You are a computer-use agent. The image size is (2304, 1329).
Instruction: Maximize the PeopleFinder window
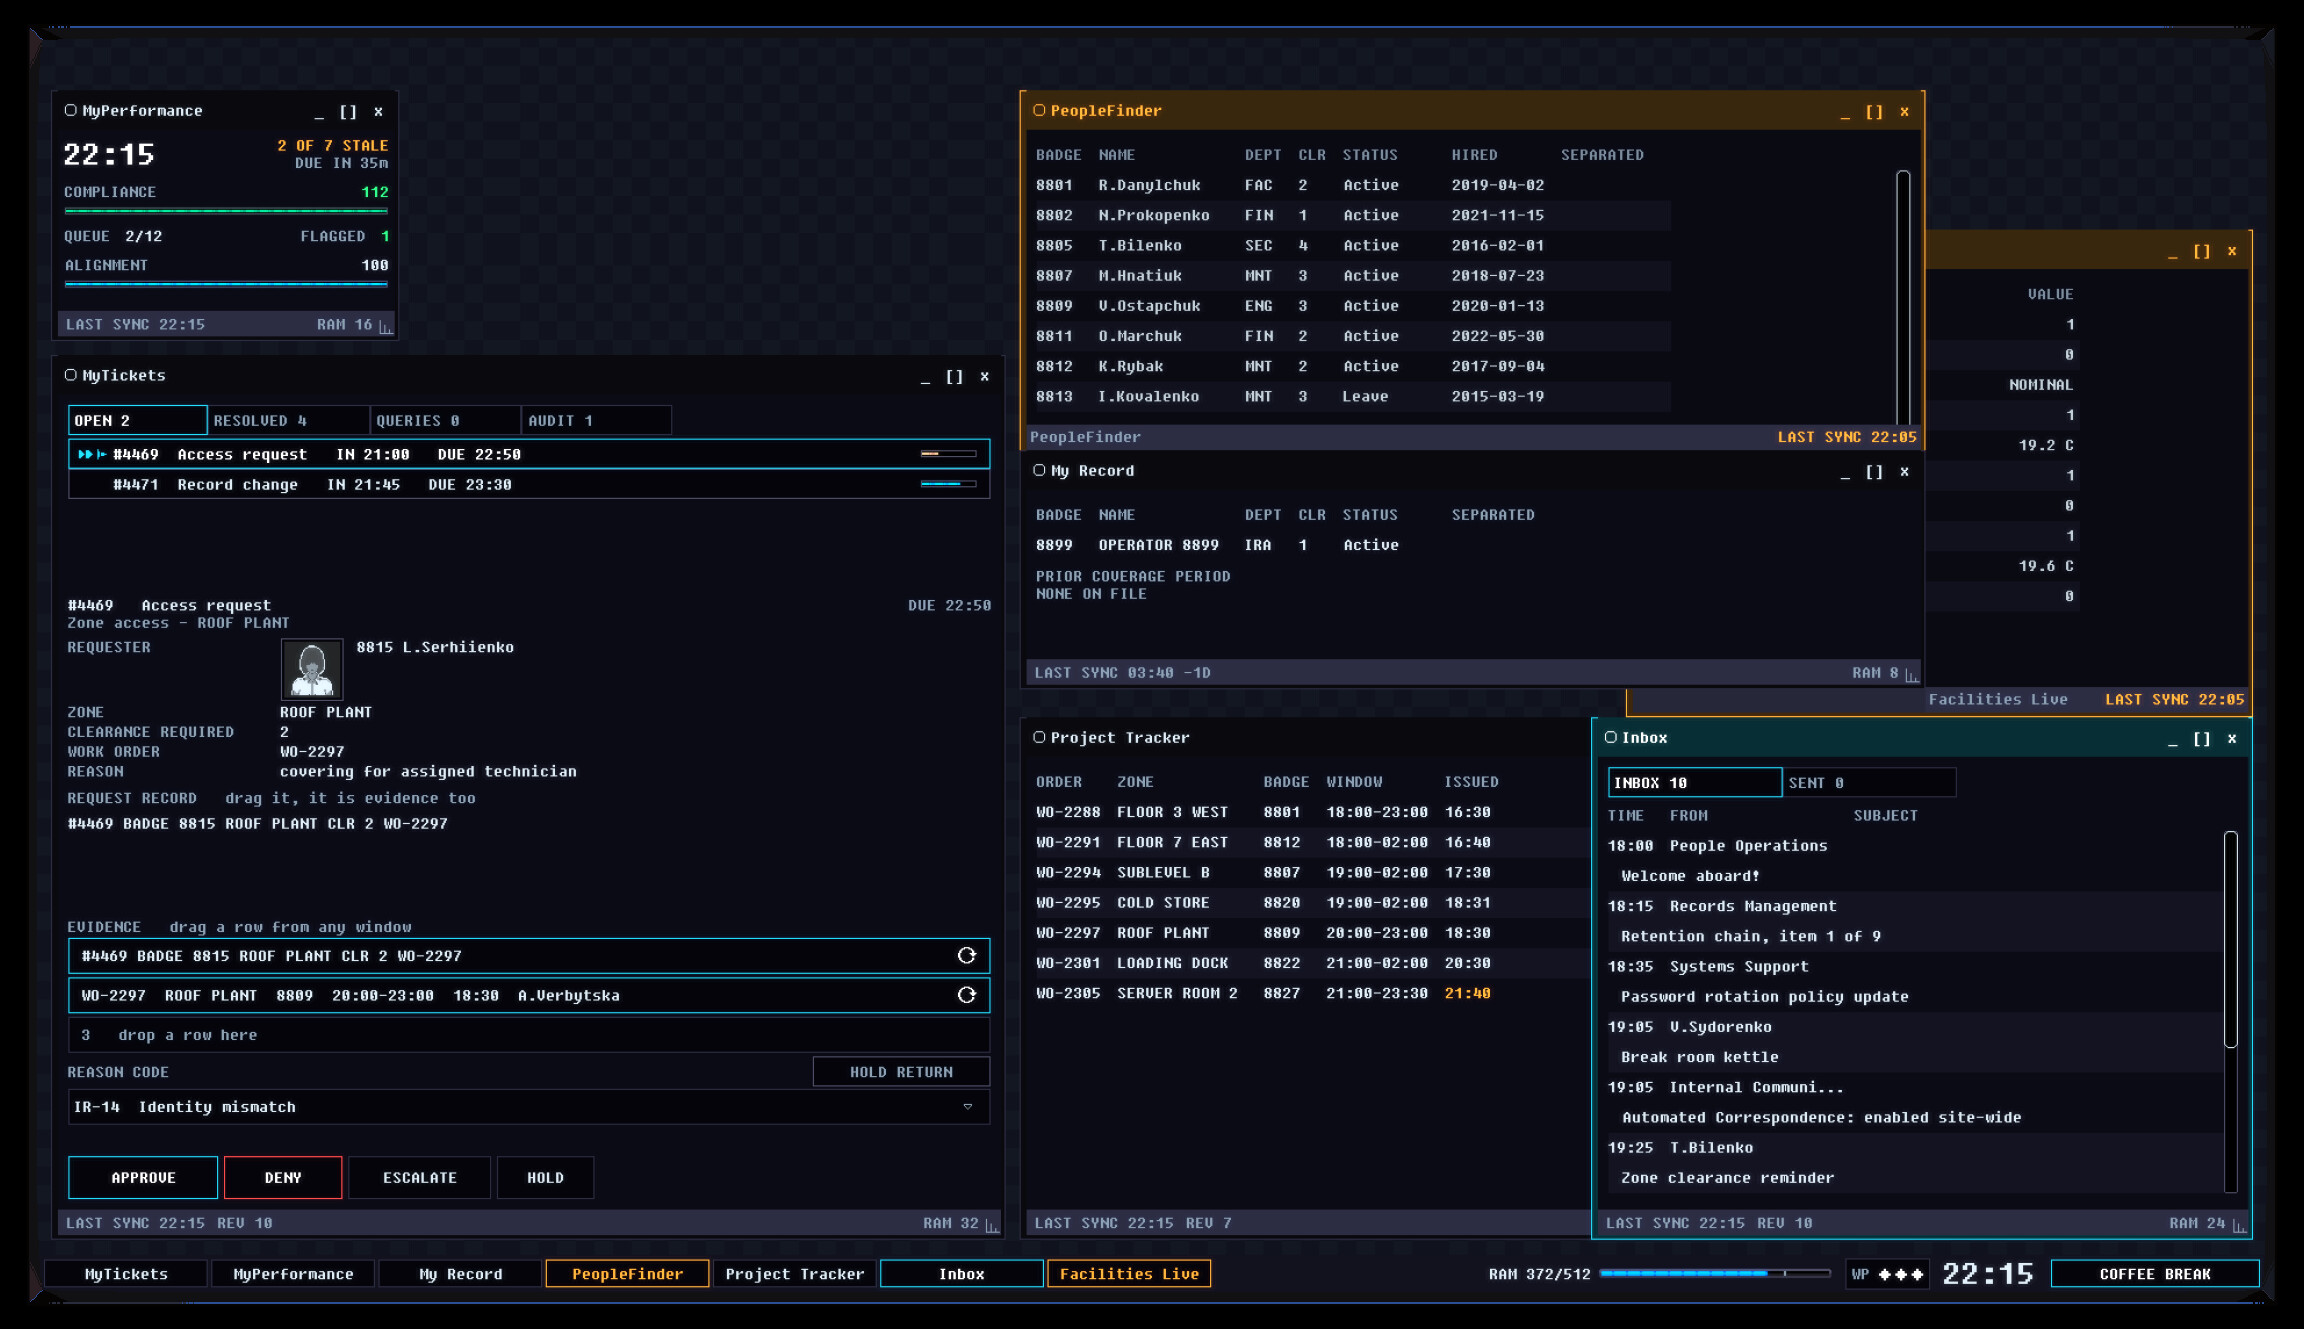click(1874, 111)
